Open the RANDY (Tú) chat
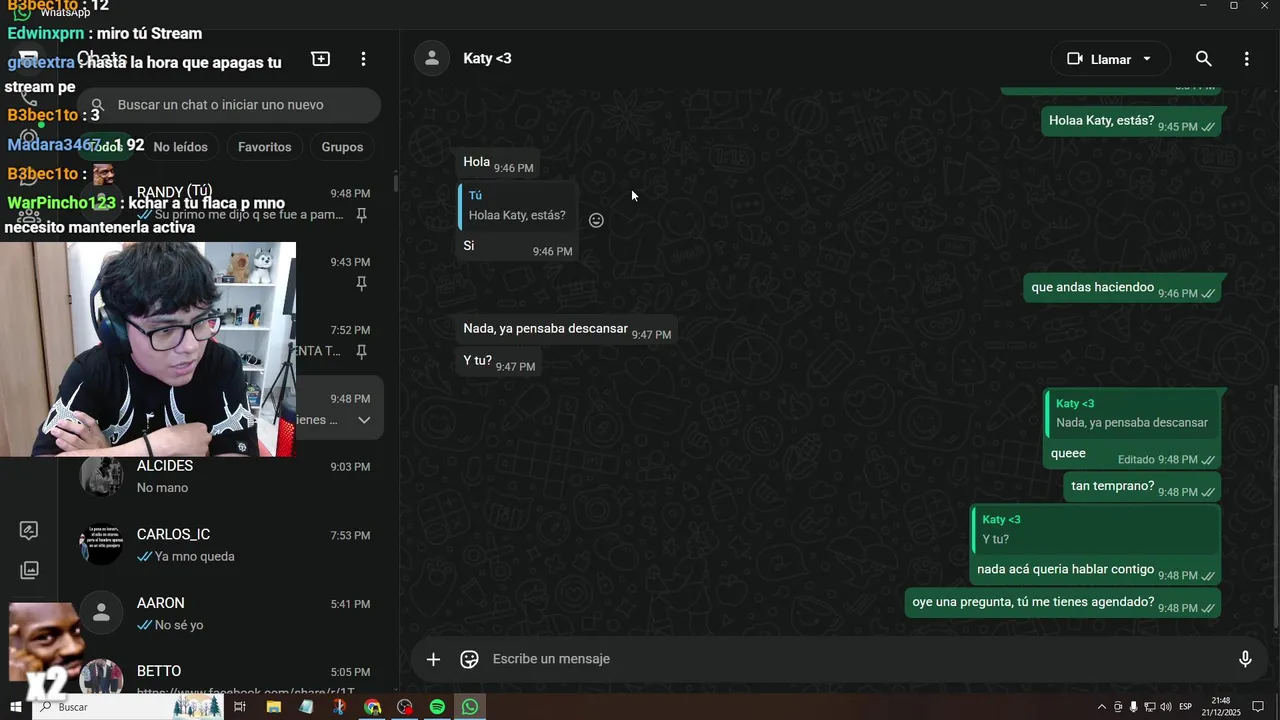The image size is (1280, 720). [x=227, y=203]
